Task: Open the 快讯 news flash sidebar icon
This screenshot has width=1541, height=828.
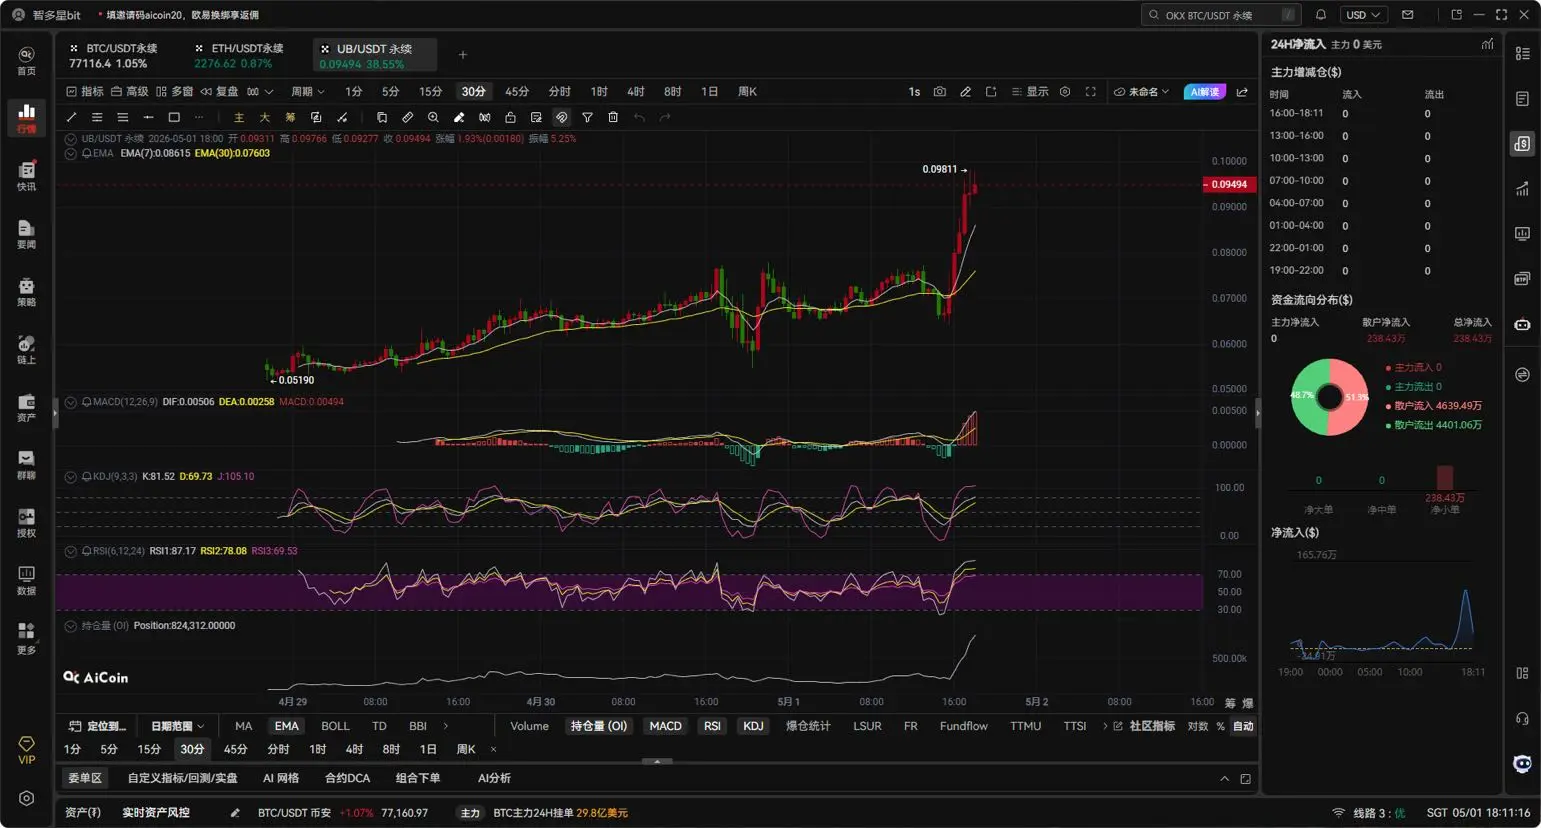Action: (26, 175)
